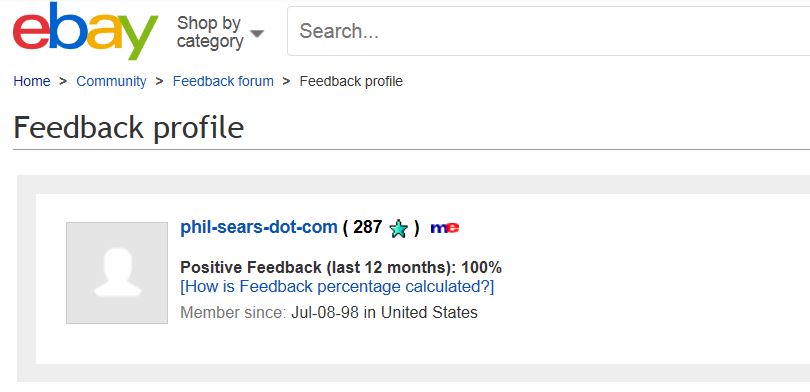Viewport: 810px width, 392px height.
Task: Open the seller's 'me' page icon
Action: [x=445, y=227]
